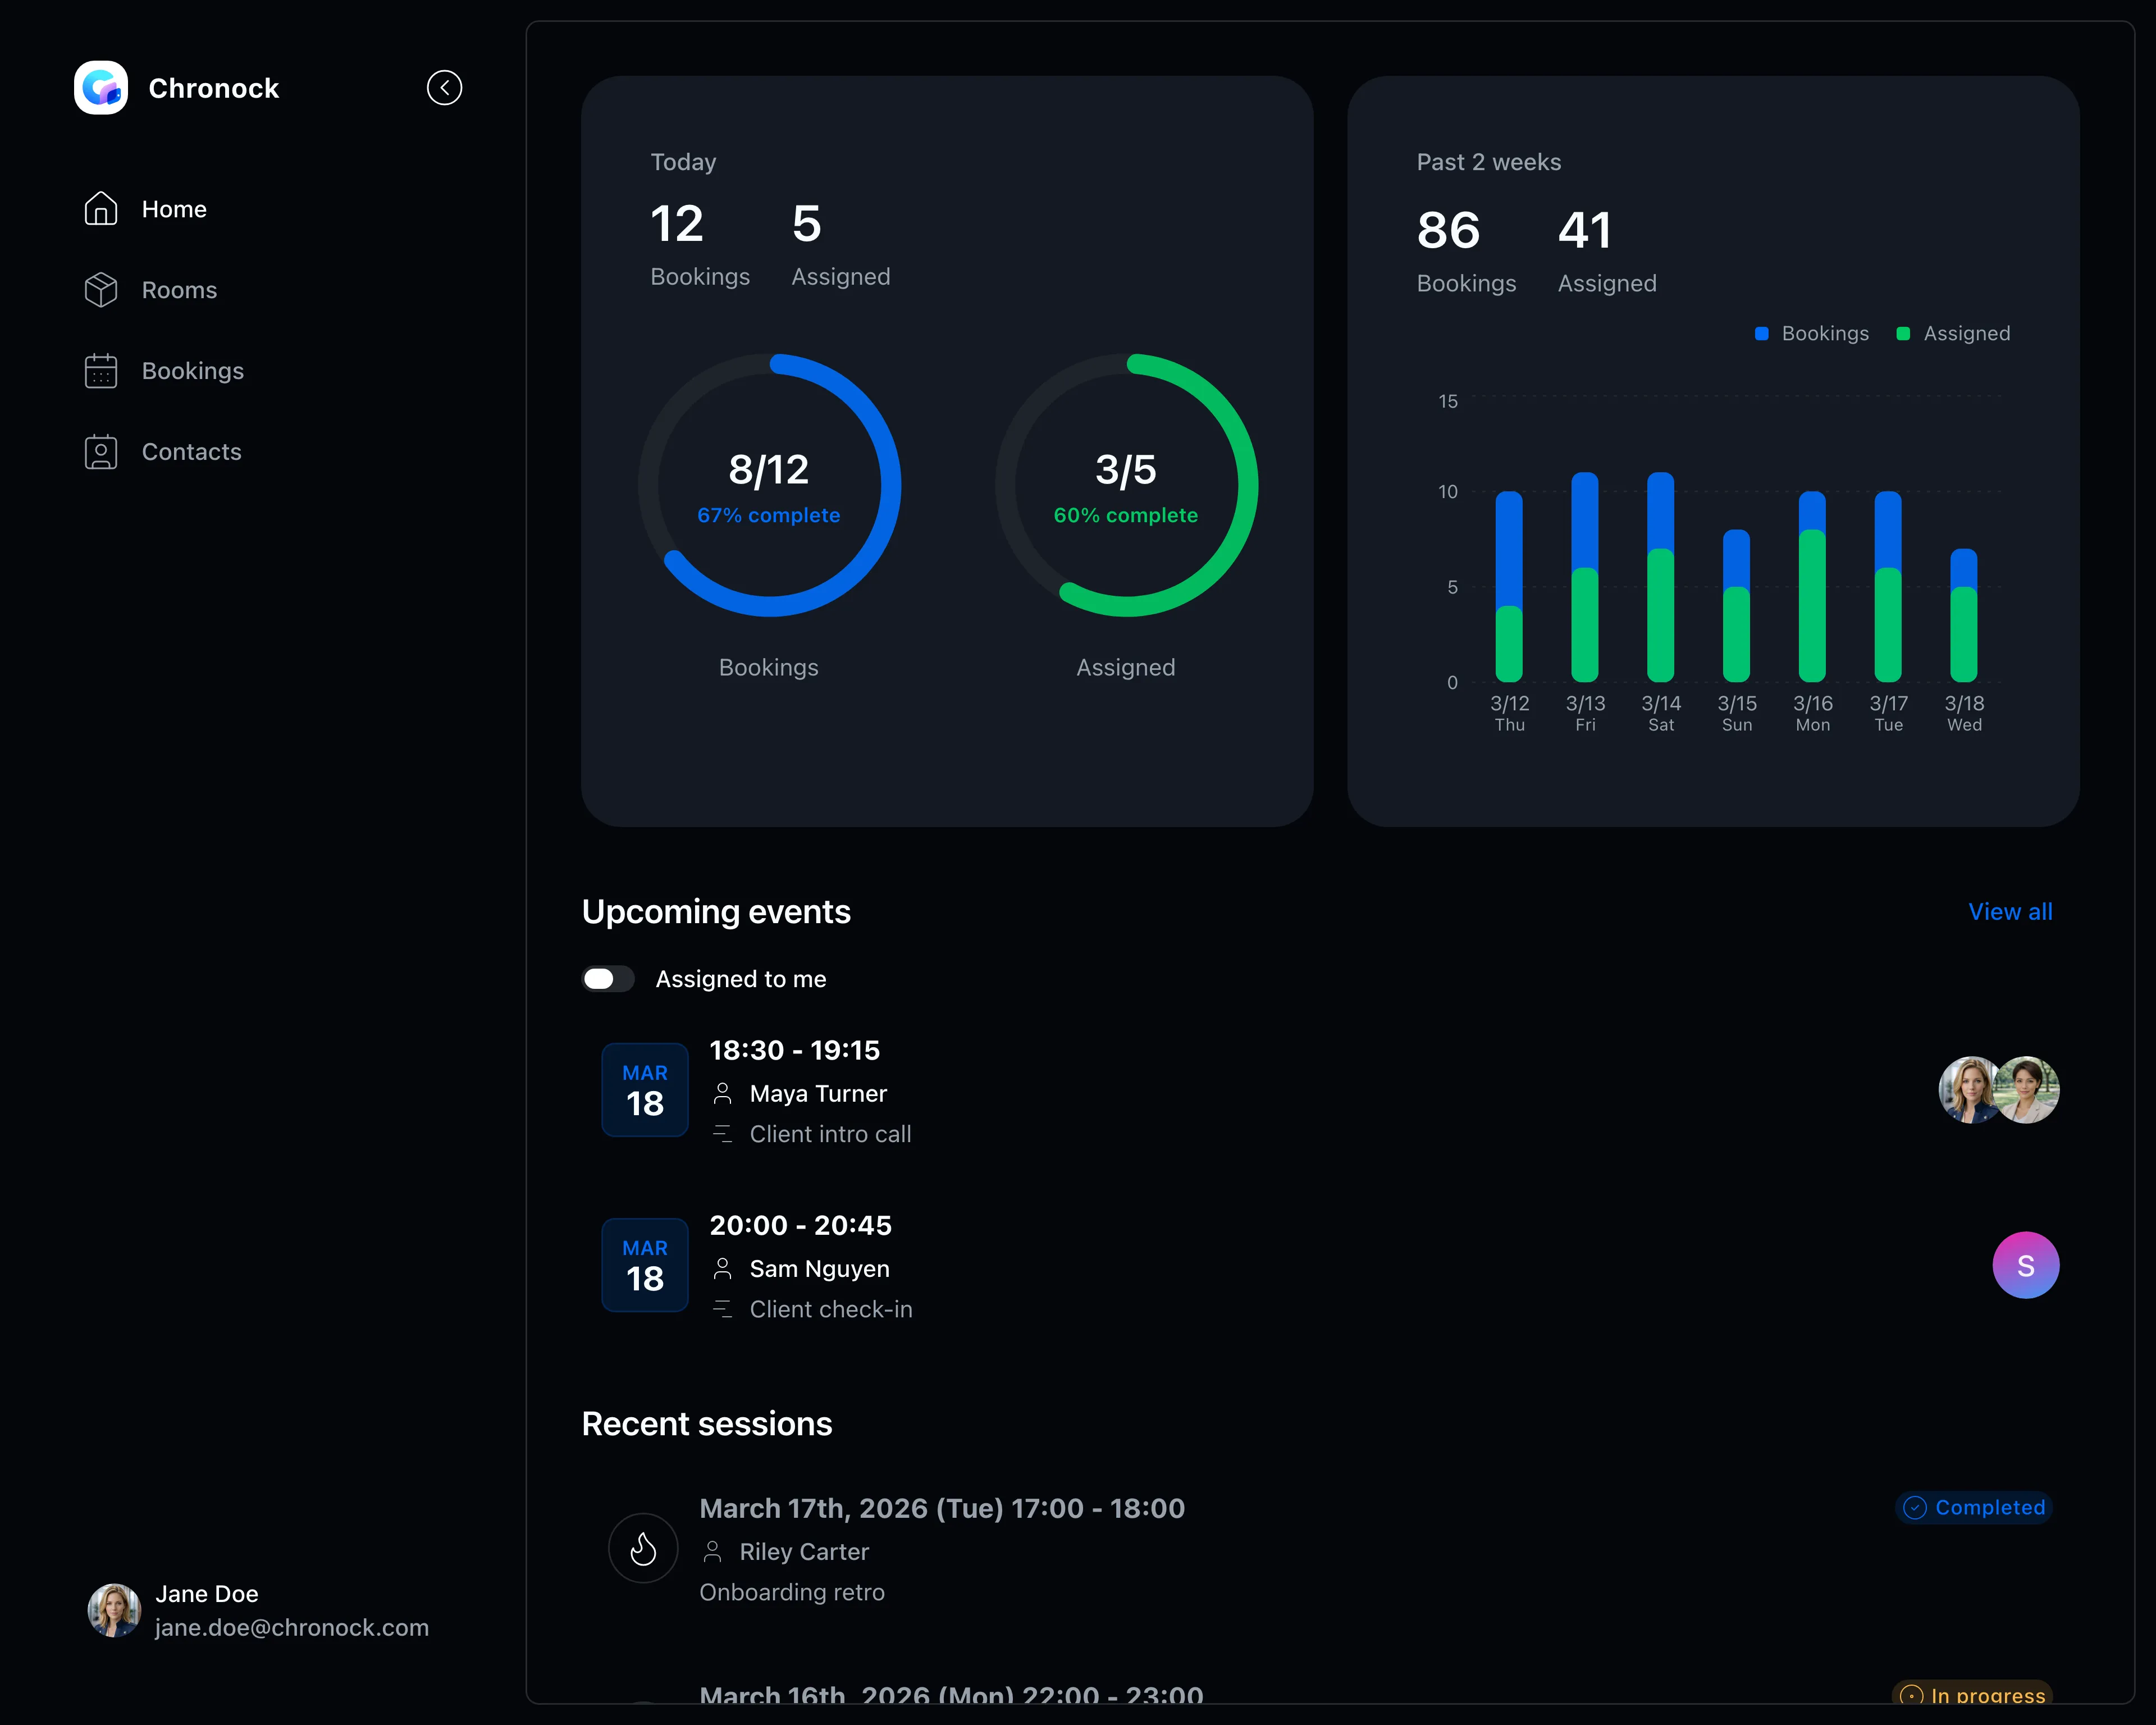Click the Completed status badge
The height and width of the screenshot is (1725, 2156).
(x=1974, y=1508)
